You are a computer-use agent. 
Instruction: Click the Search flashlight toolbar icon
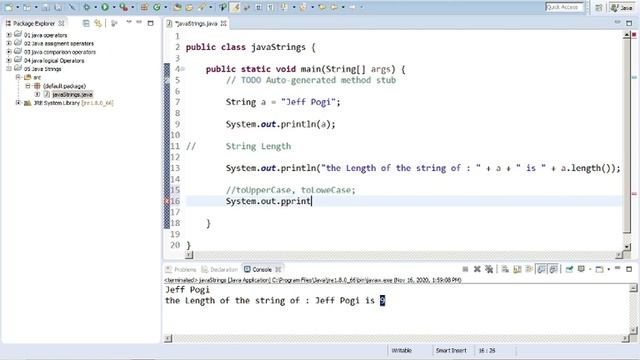pos(202,7)
